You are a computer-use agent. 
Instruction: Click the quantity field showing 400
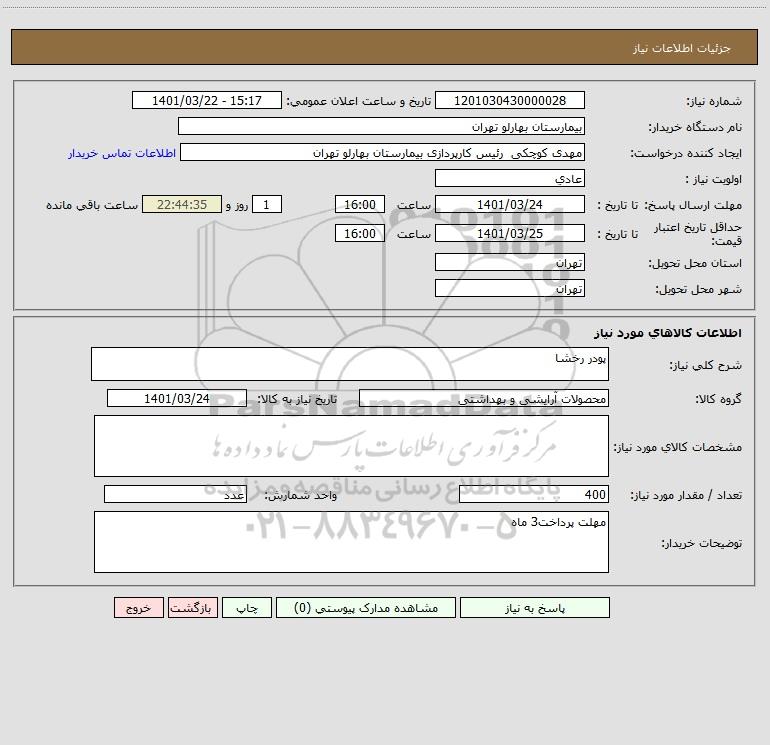(x=534, y=494)
